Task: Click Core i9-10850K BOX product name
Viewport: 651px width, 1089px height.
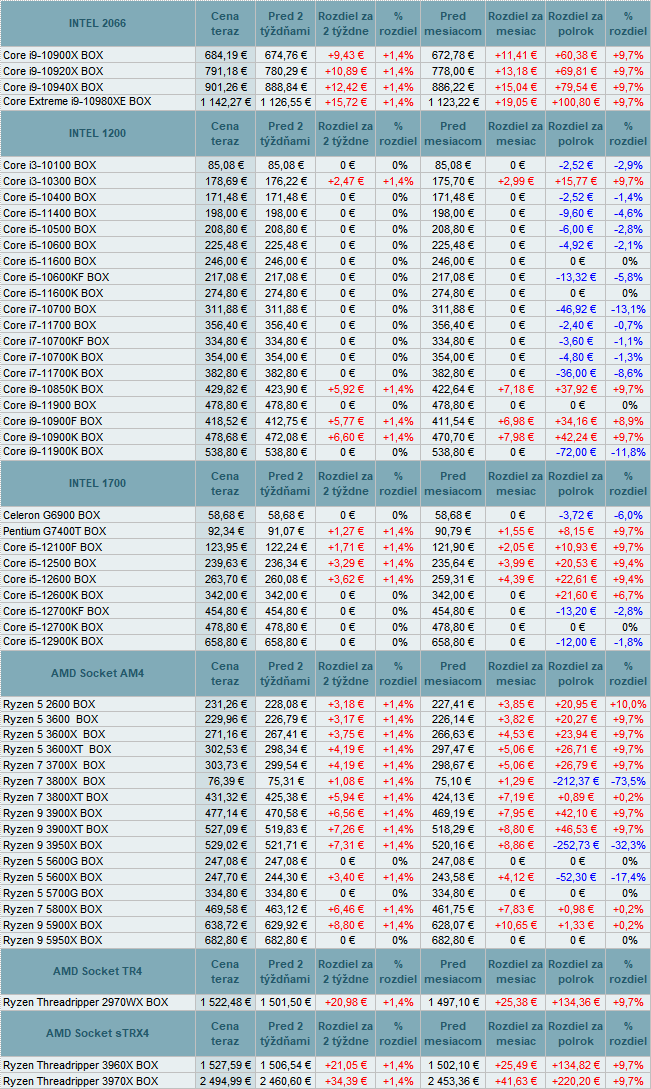Action: pos(53,389)
